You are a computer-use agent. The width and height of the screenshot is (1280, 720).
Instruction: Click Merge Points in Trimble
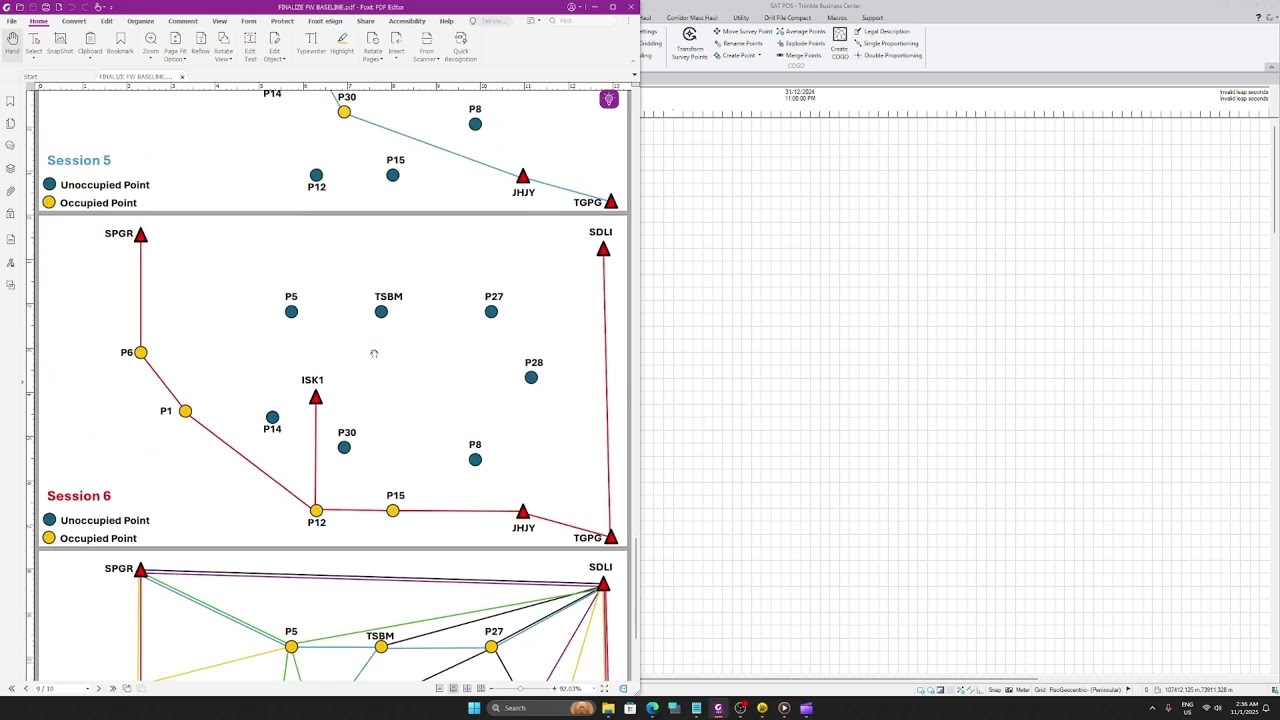coord(799,55)
